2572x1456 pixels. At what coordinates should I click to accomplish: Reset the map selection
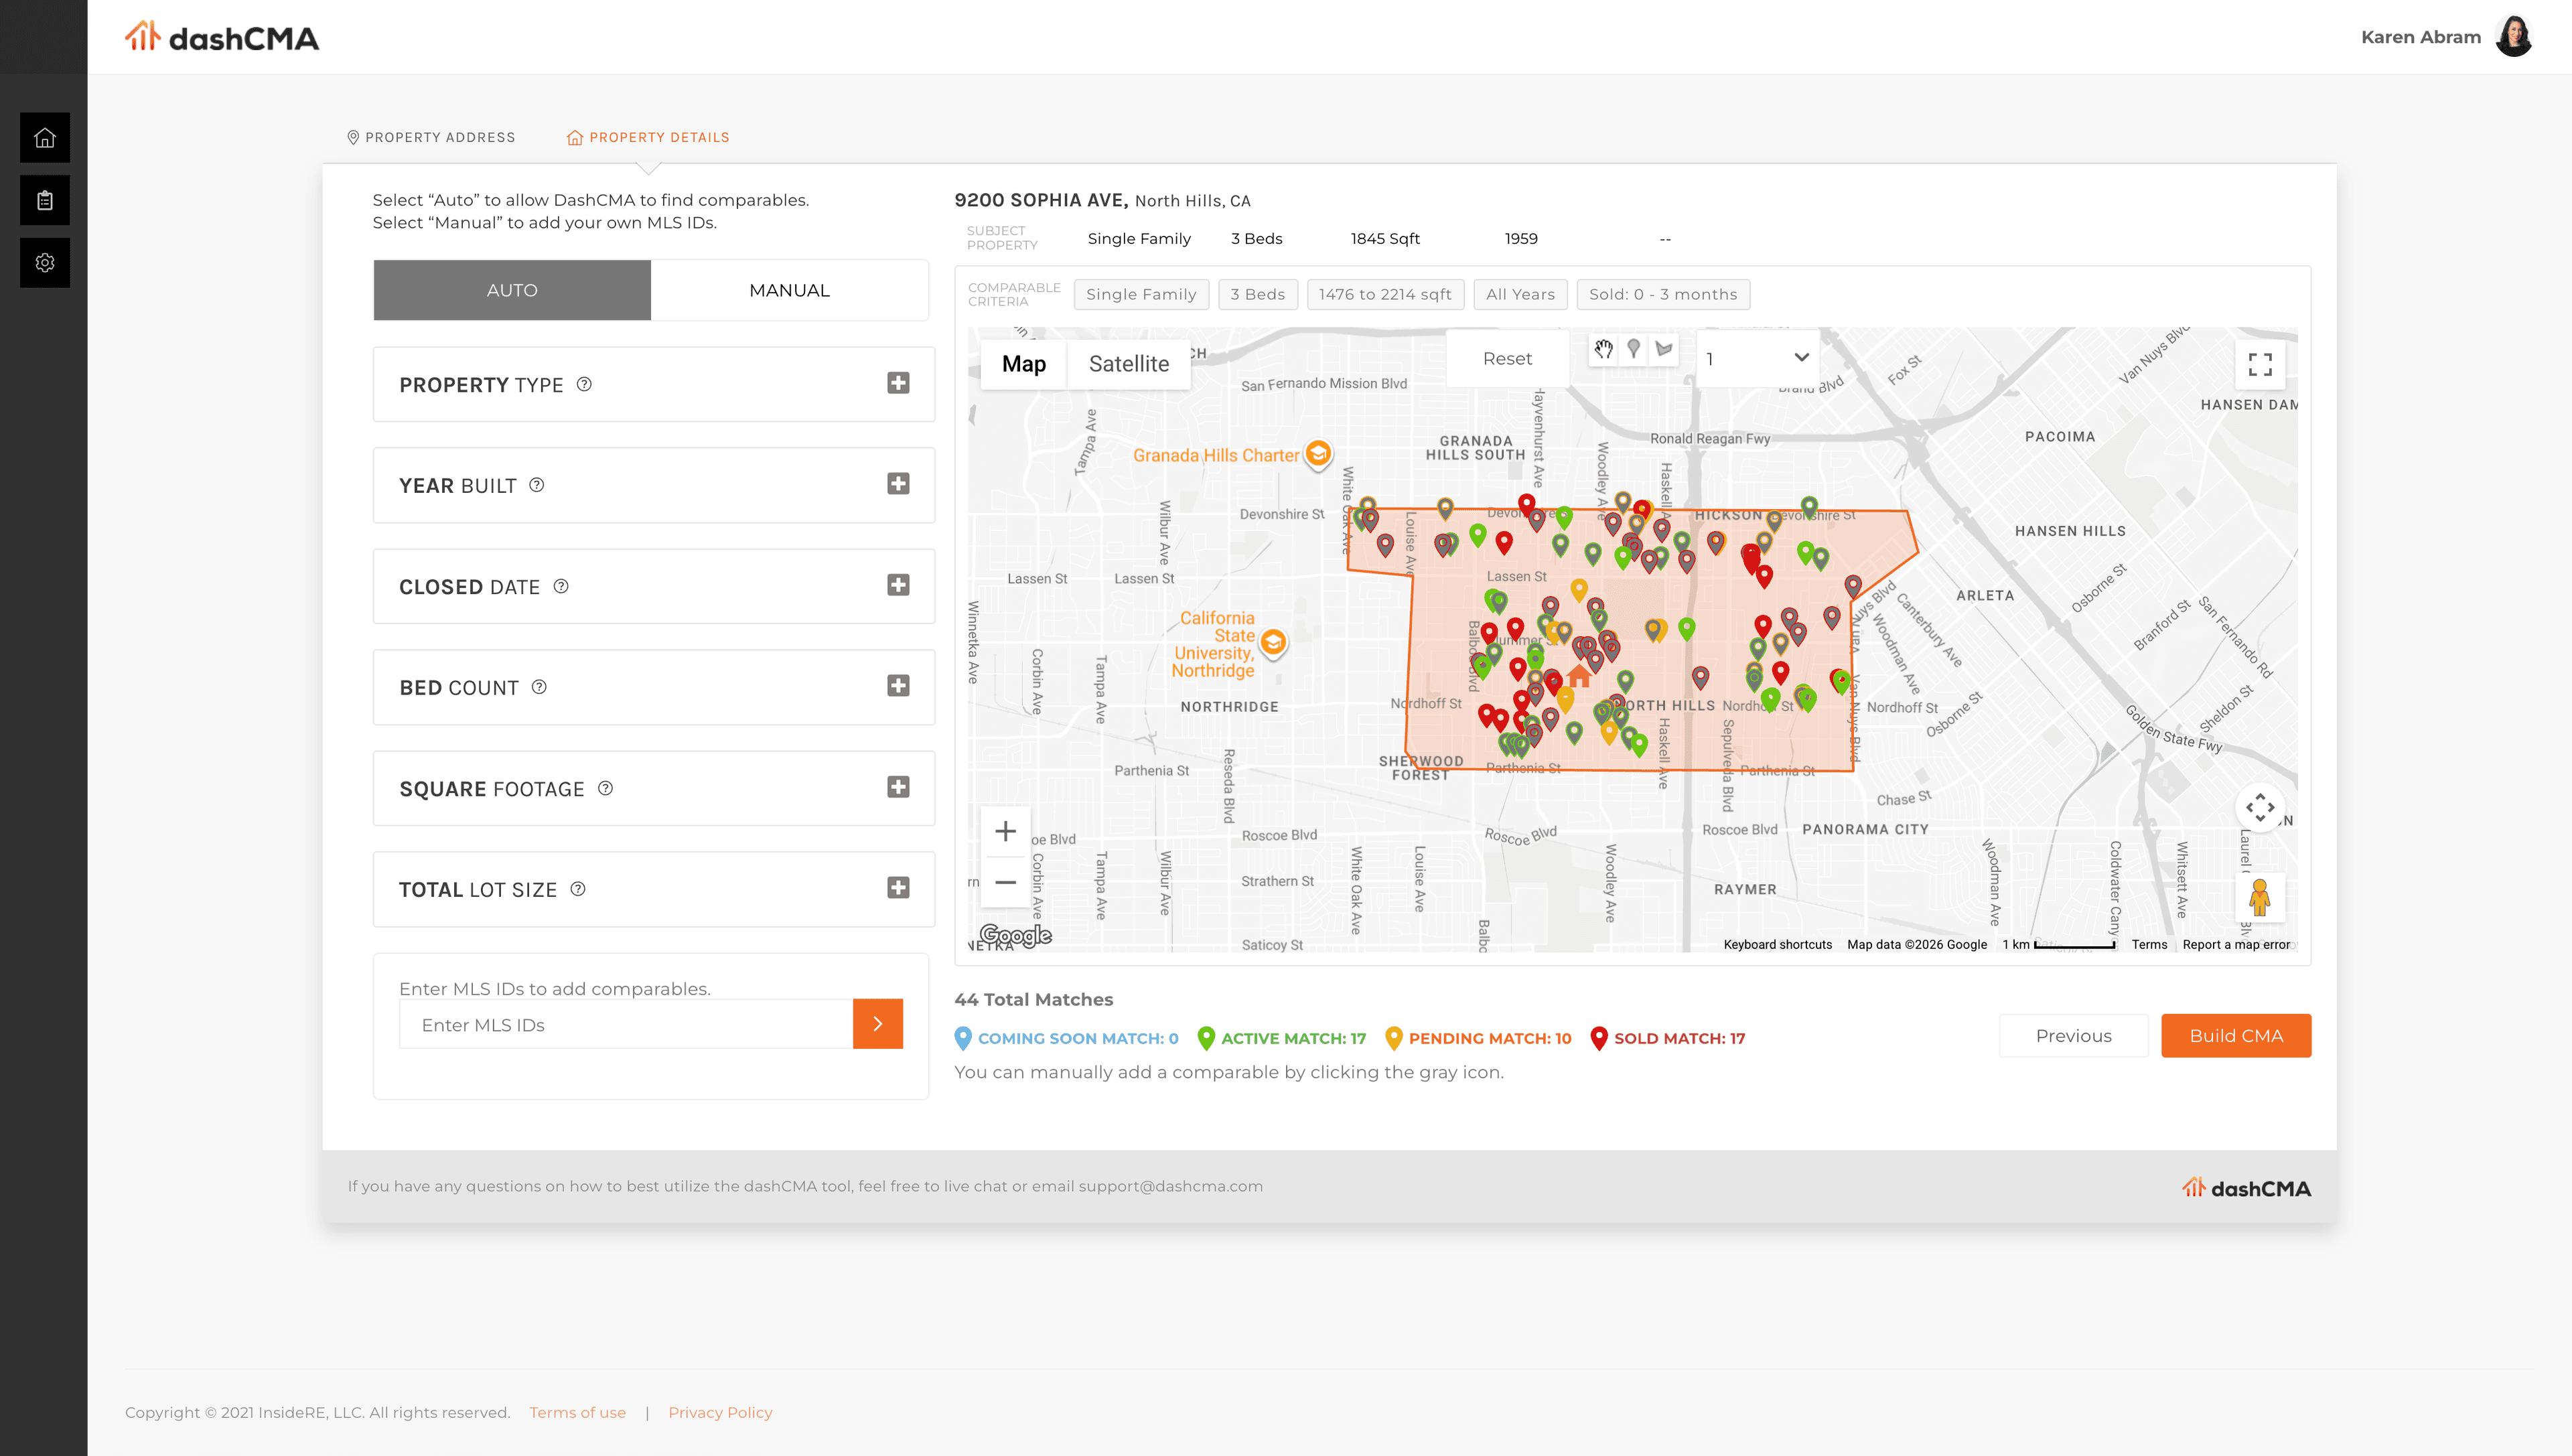[x=1507, y=358]
